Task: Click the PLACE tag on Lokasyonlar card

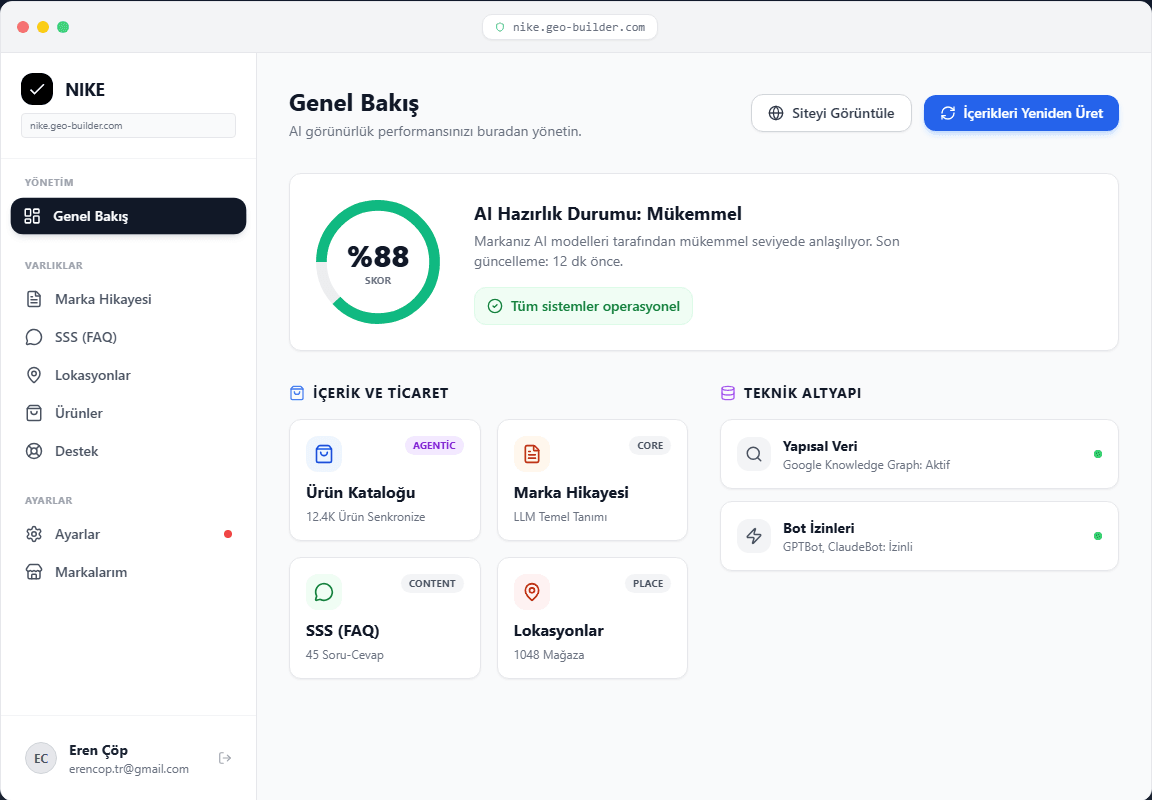Action: point(648,583)
